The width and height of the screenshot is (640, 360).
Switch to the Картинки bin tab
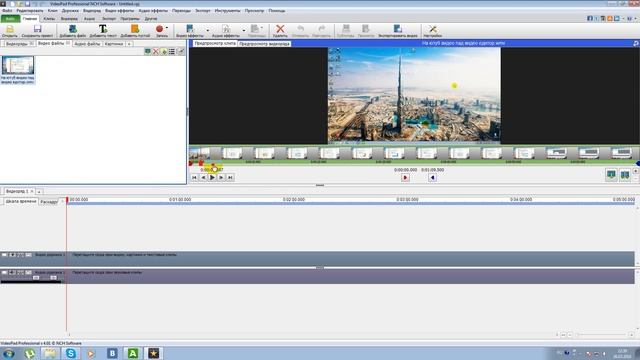tap(113, 44)
